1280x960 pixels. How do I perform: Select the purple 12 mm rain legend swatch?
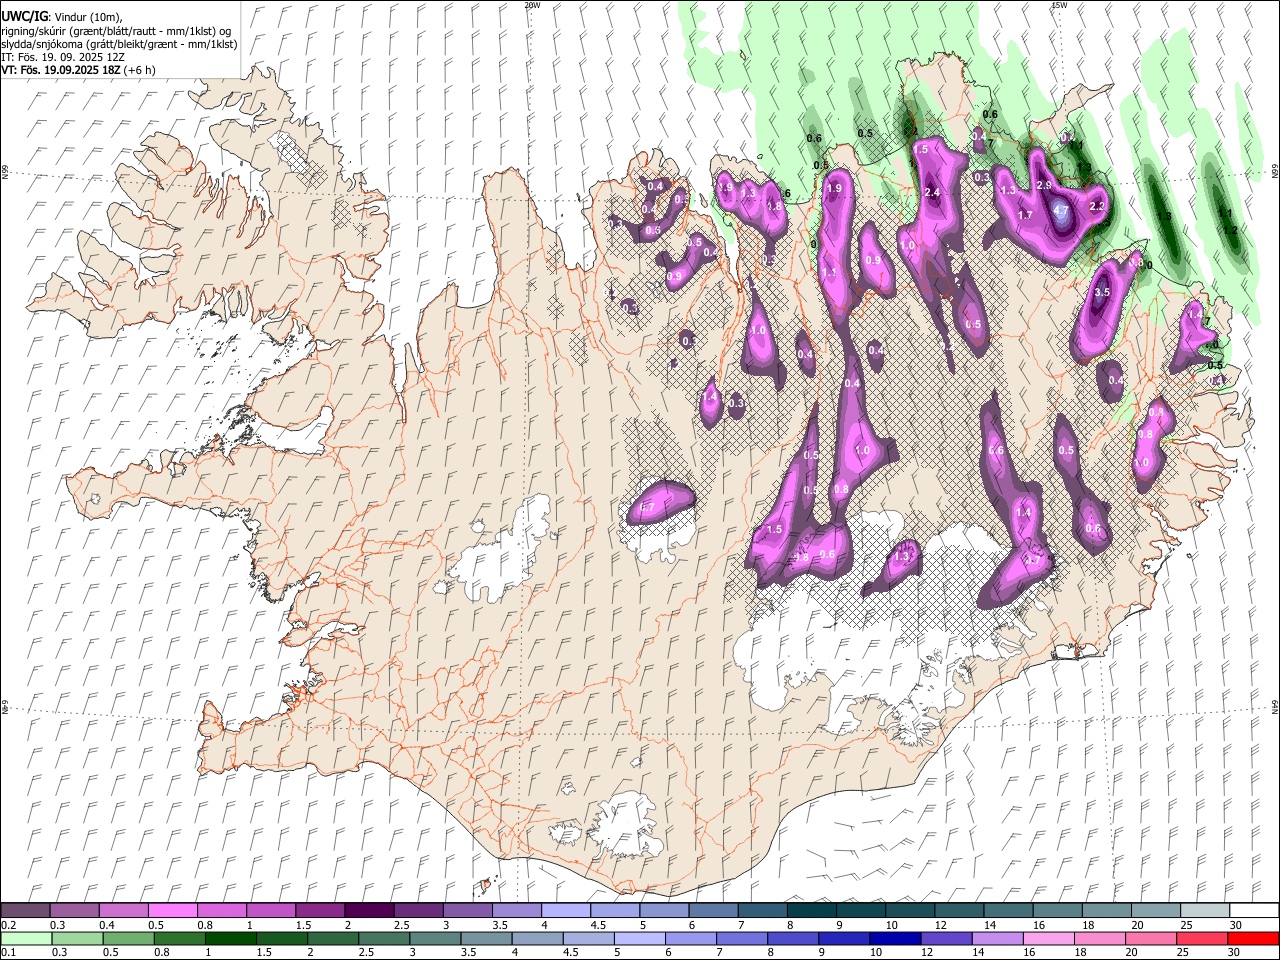[947, 938]
